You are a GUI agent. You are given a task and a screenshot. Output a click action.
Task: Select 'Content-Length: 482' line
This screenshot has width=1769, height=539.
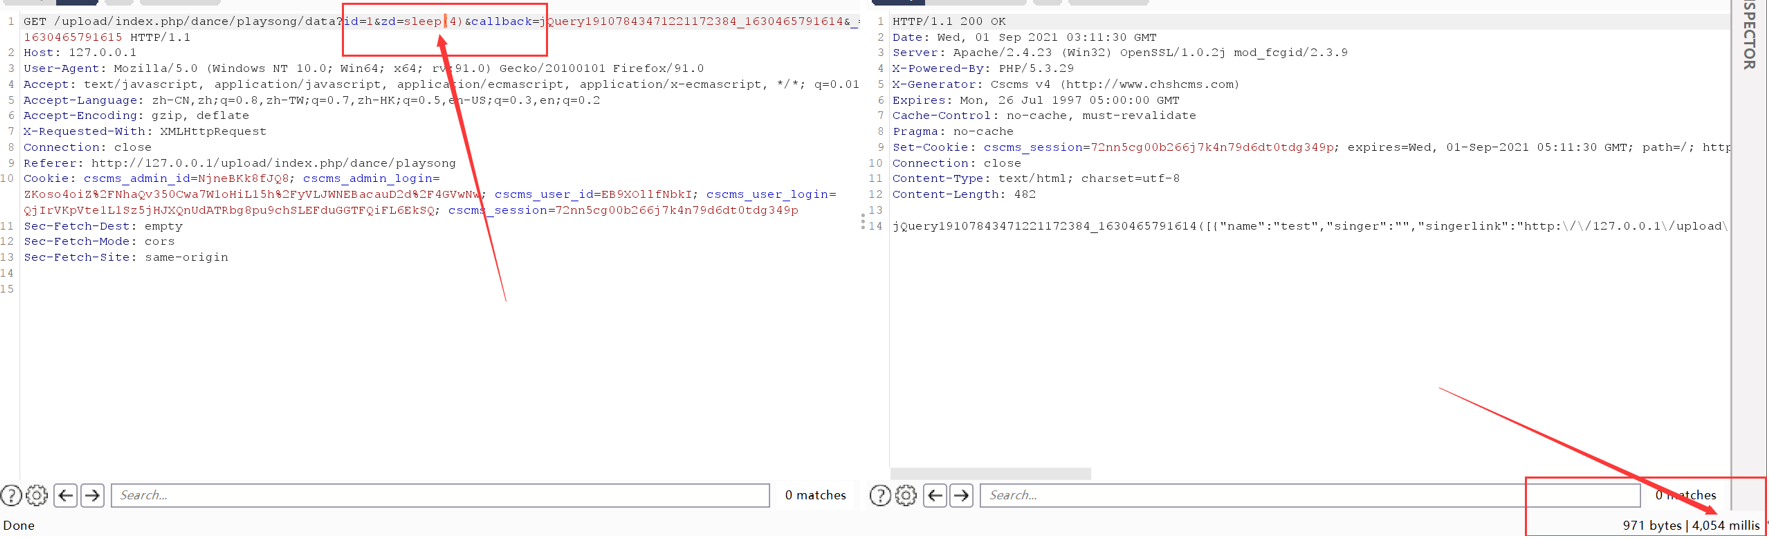964,194
